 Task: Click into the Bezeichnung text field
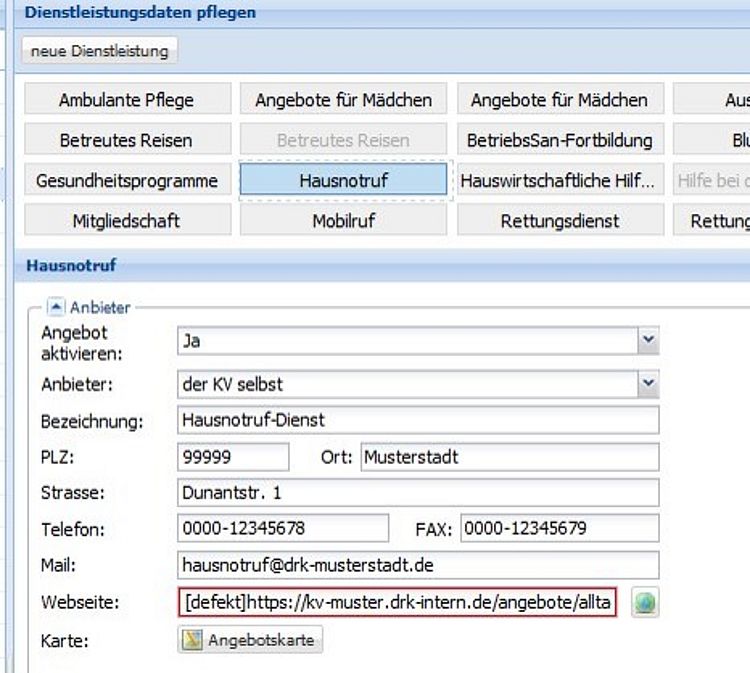(x=417, y=421)
